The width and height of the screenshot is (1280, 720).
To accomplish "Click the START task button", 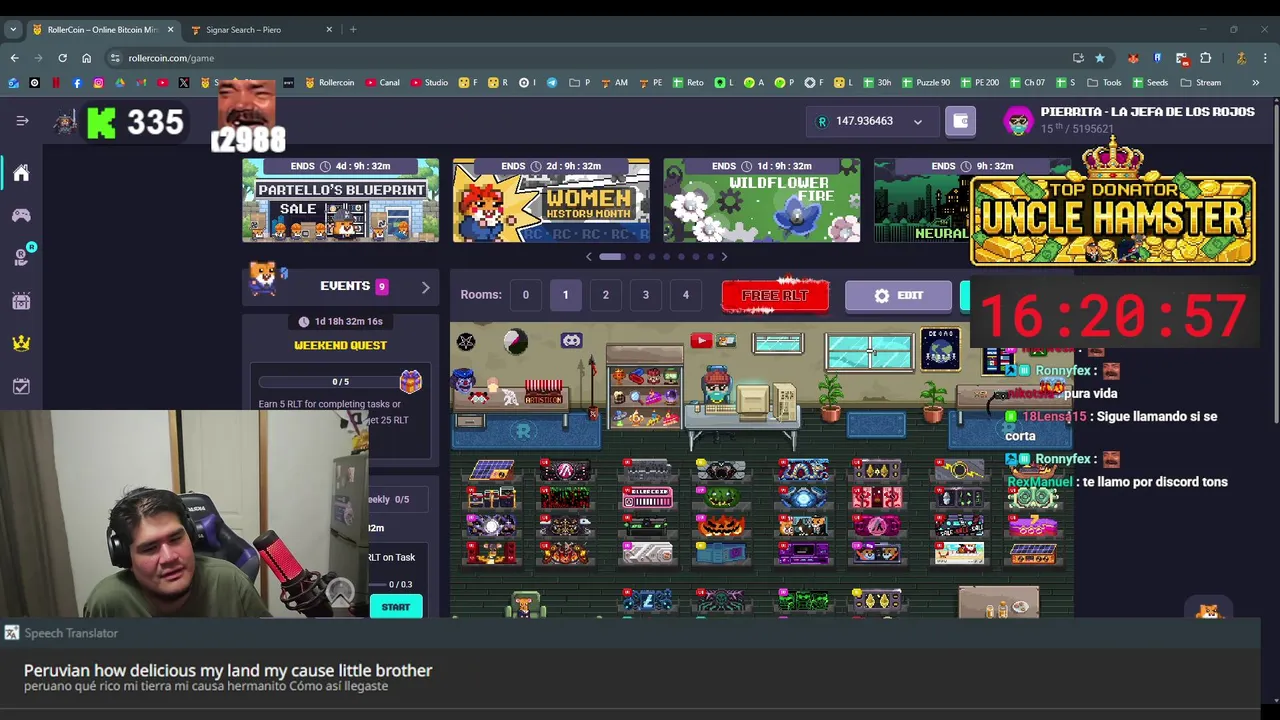I will [395, 607].
